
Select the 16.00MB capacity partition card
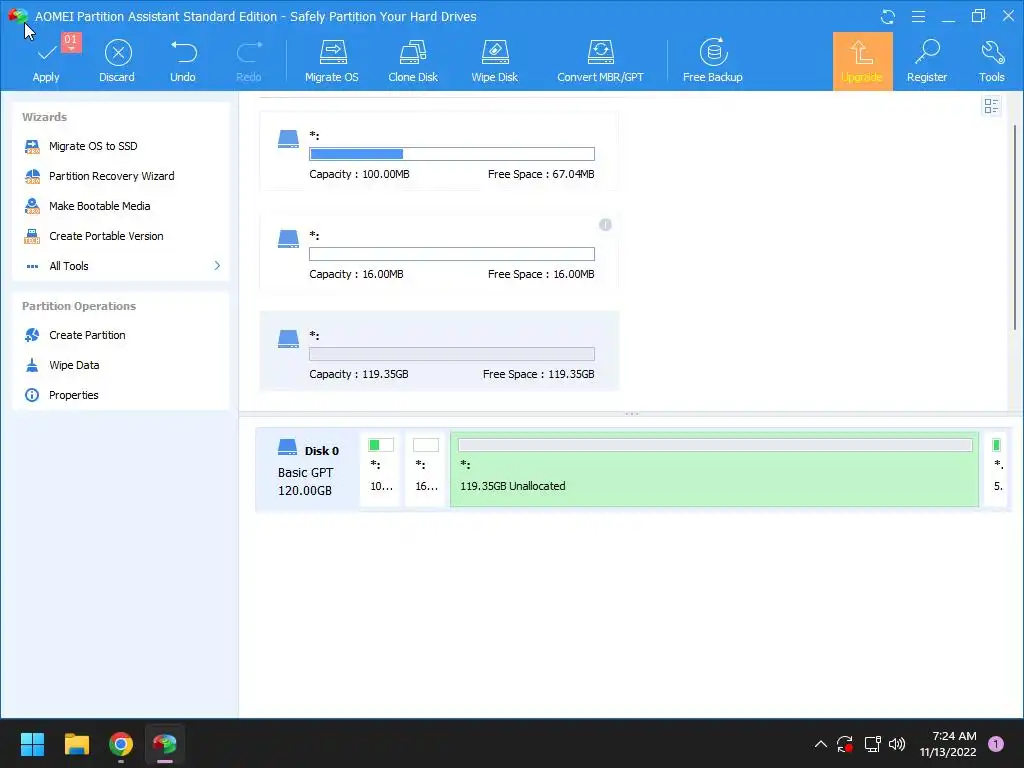click(x=439, y=251)
